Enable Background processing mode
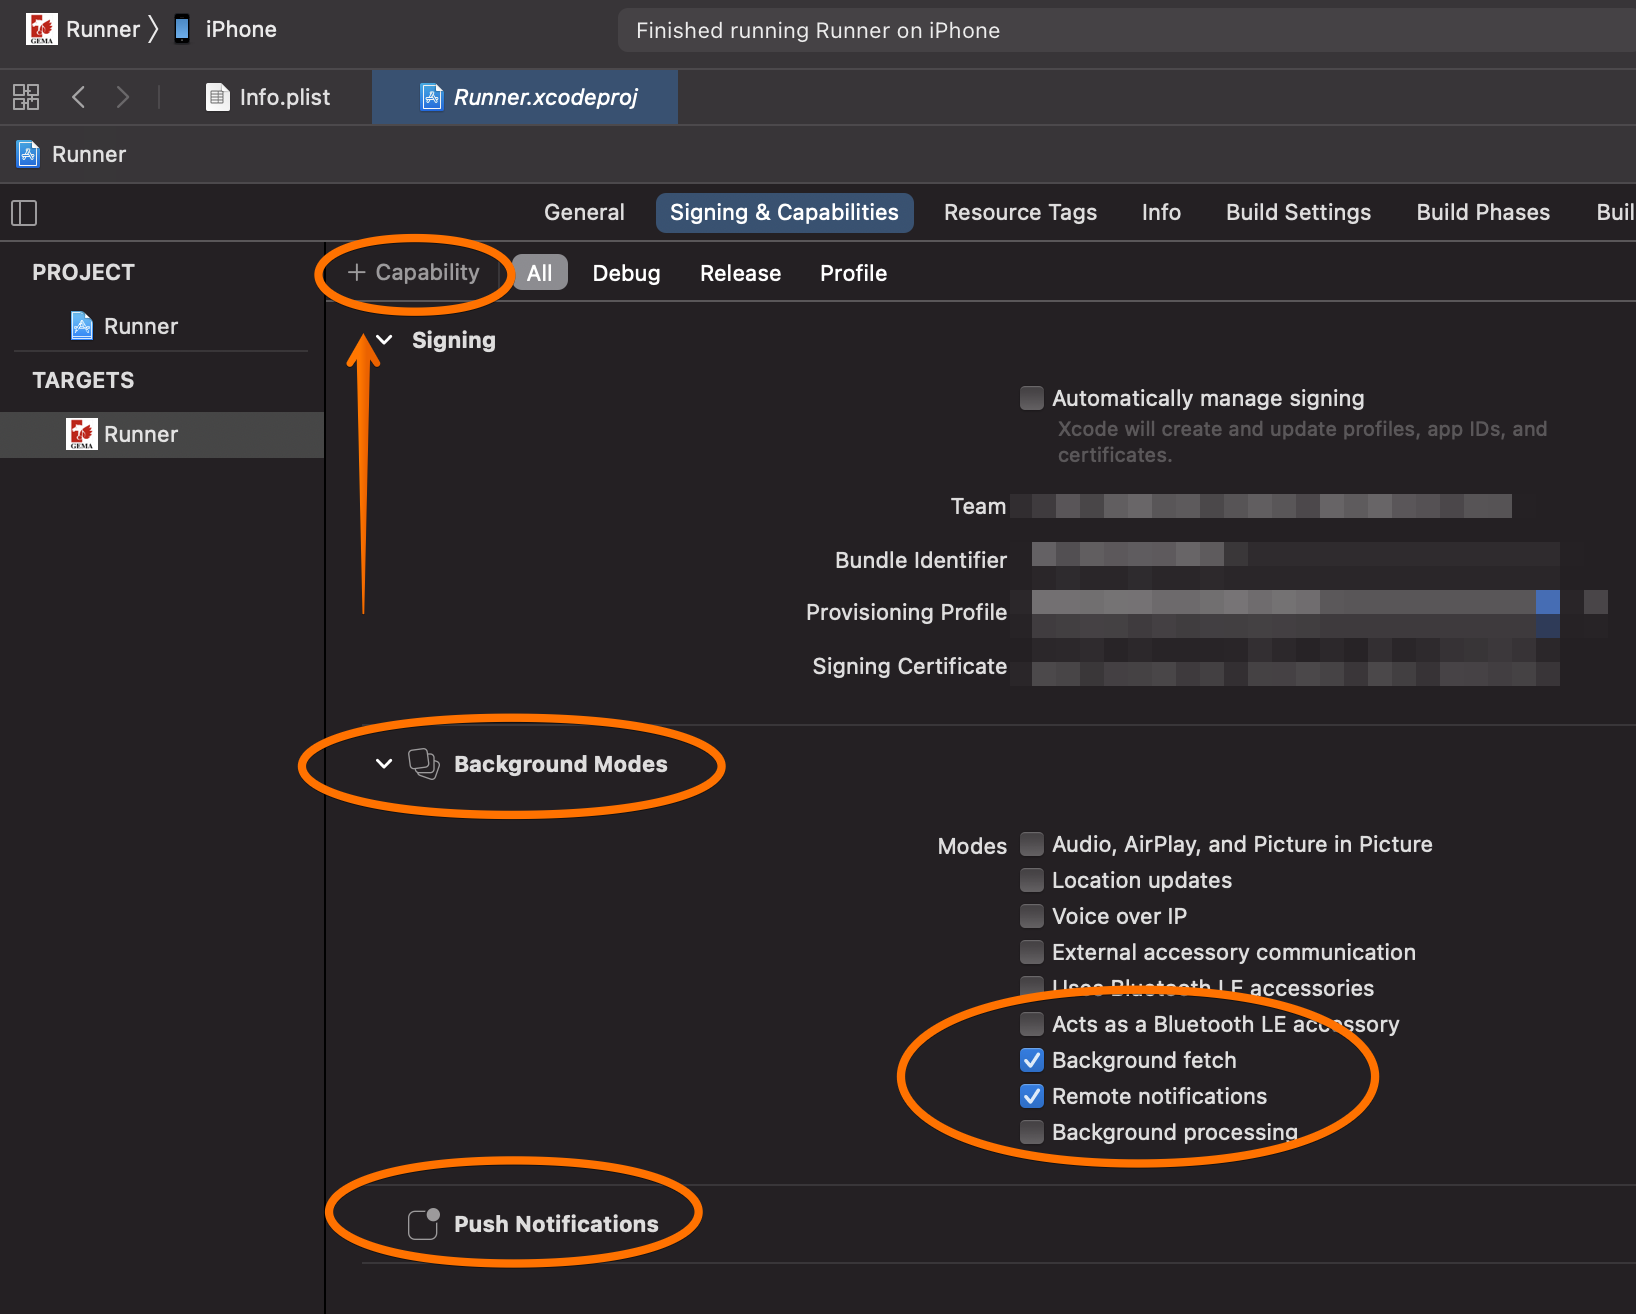The image size is (1636, 1314). click(x=1032, y=1132)
